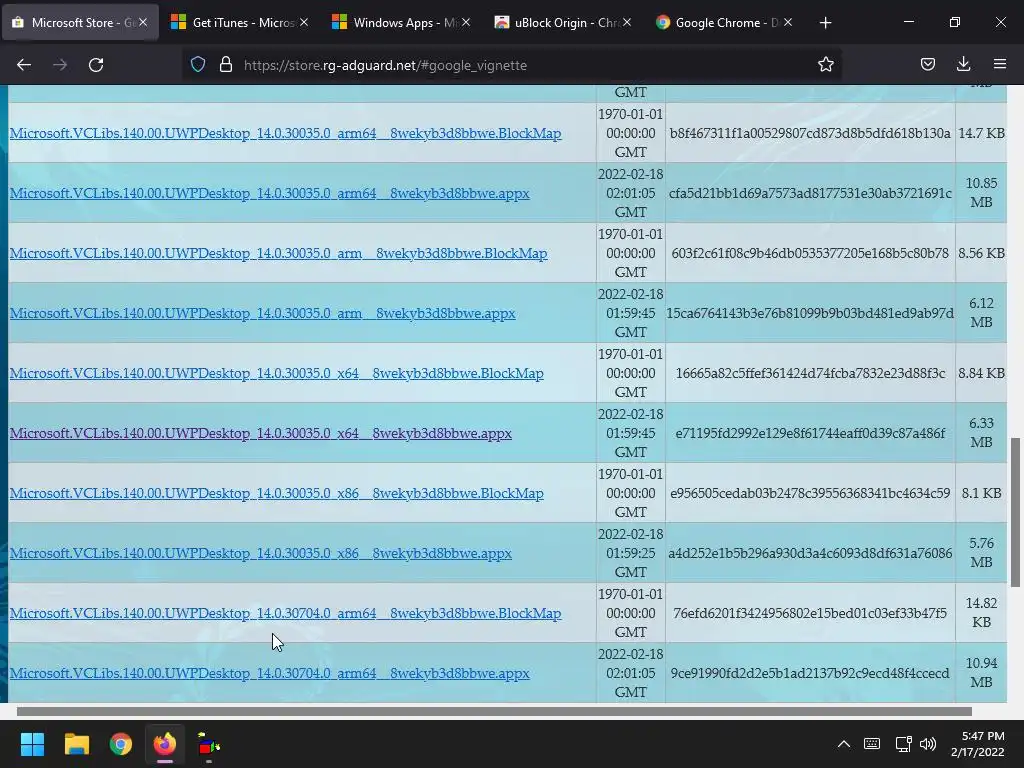Reload the current page
Viewport: 1024px width, 768px height.
(x=96, y=65)
